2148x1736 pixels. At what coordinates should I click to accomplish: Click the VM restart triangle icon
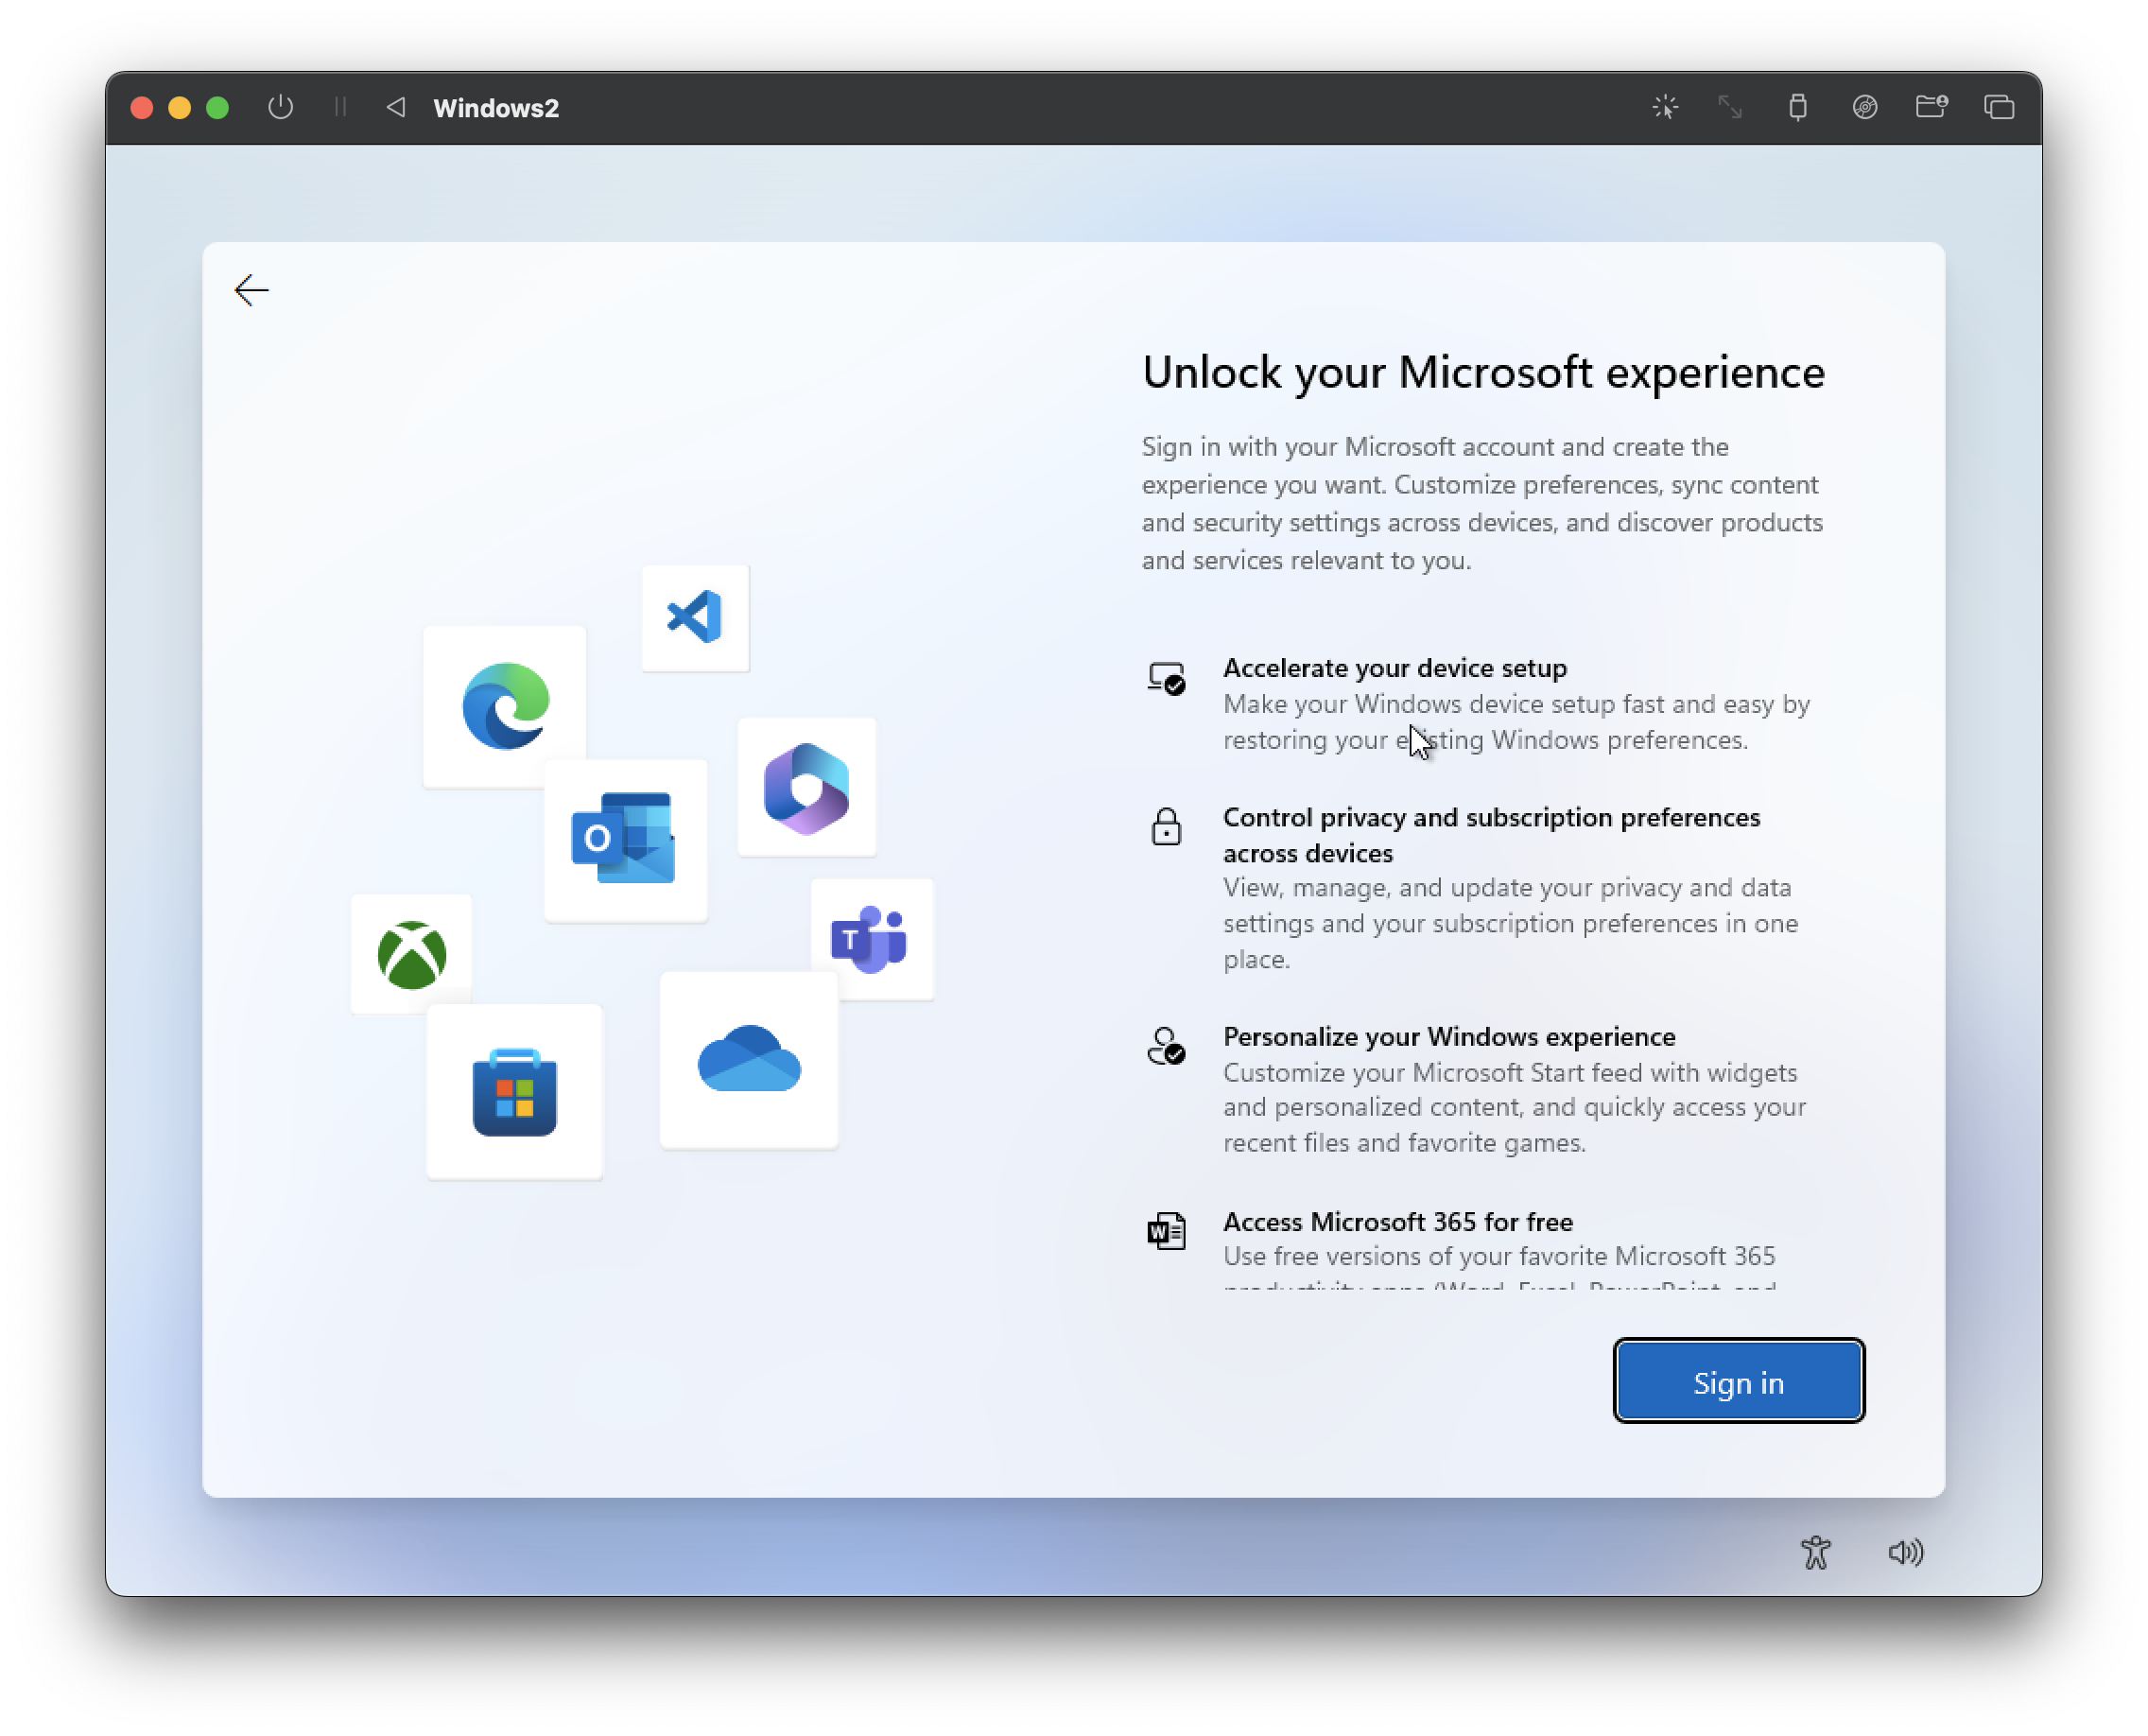(396, 107)
